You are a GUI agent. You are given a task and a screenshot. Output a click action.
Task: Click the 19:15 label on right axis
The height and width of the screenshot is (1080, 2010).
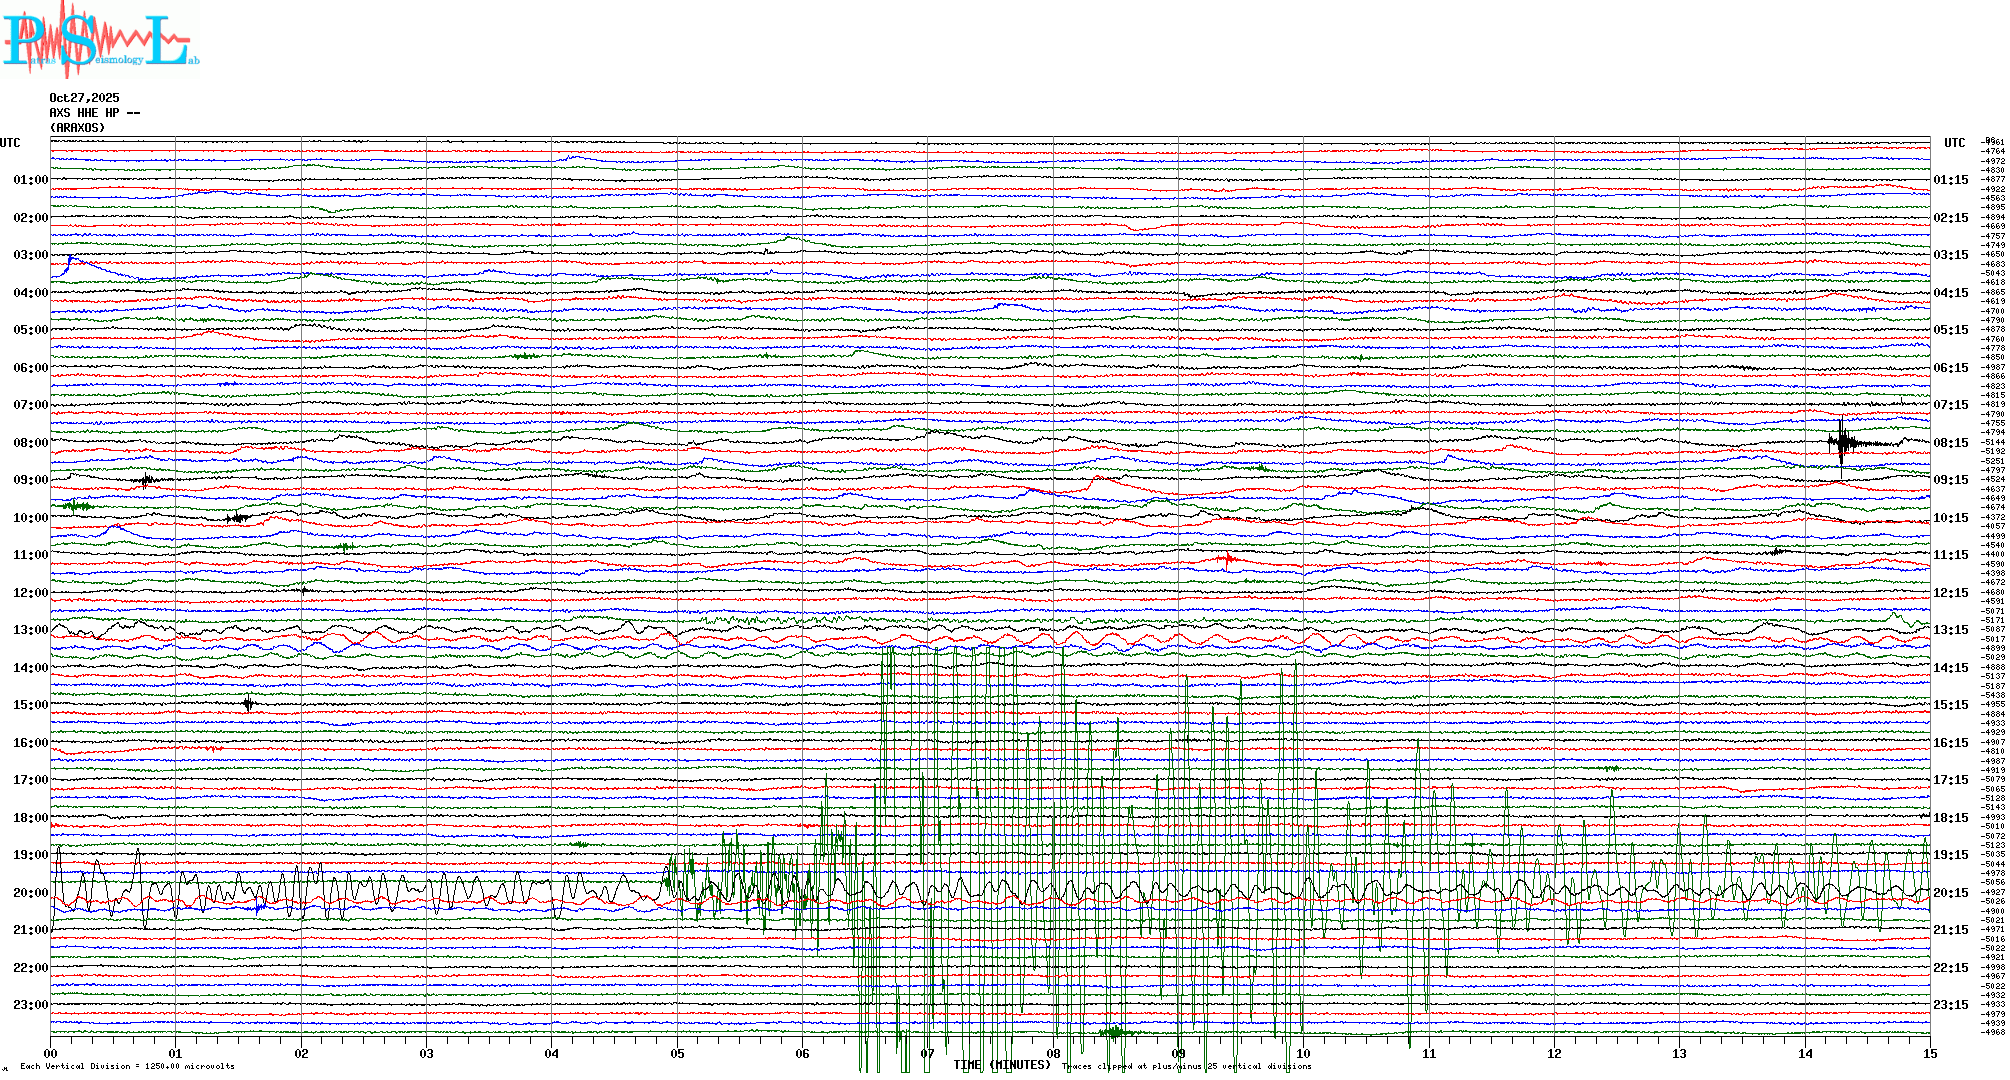1950,855
